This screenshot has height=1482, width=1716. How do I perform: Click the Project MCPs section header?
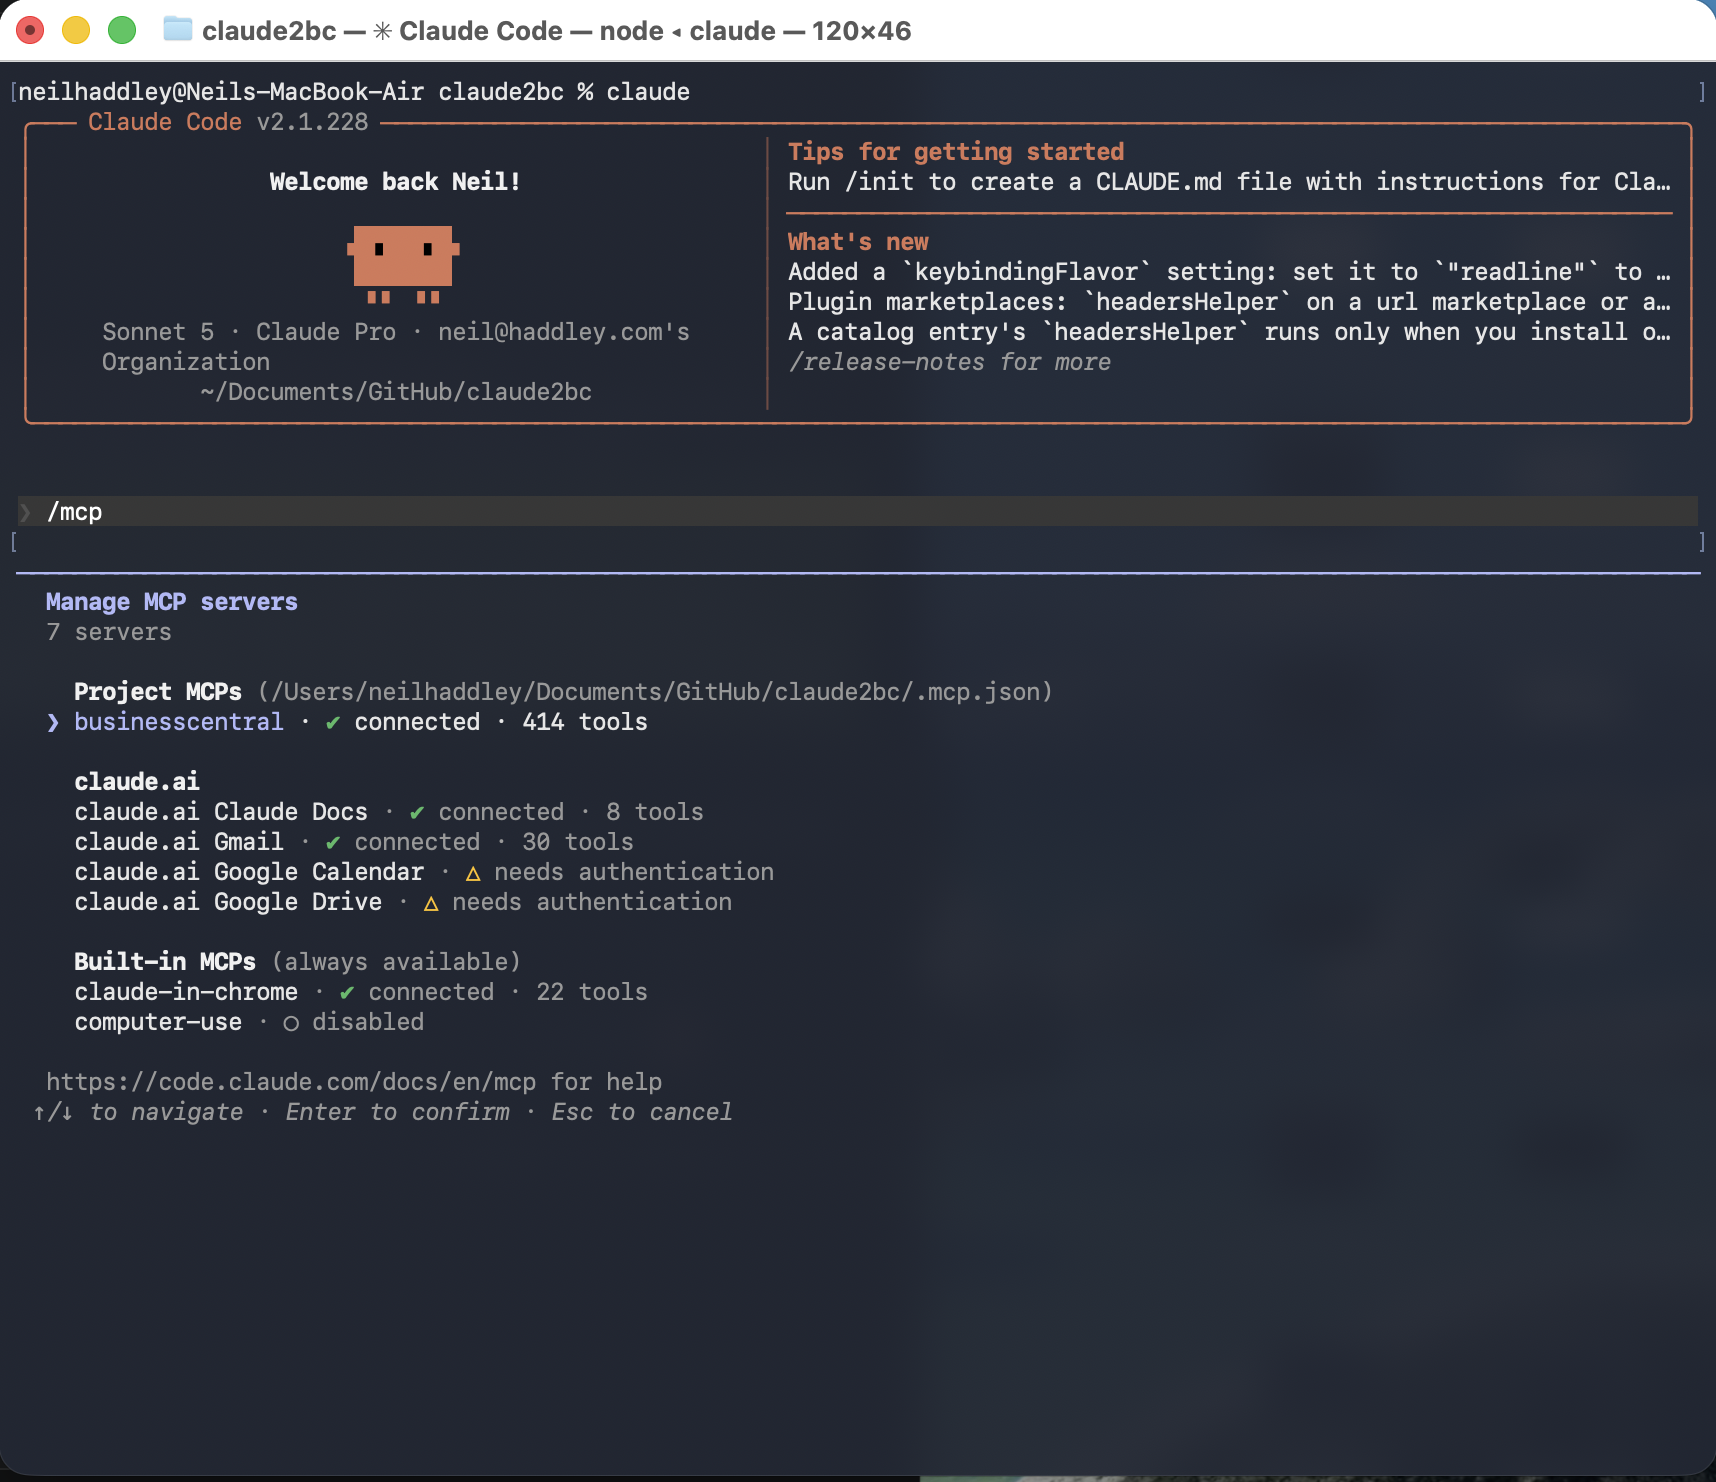(158, 692)
